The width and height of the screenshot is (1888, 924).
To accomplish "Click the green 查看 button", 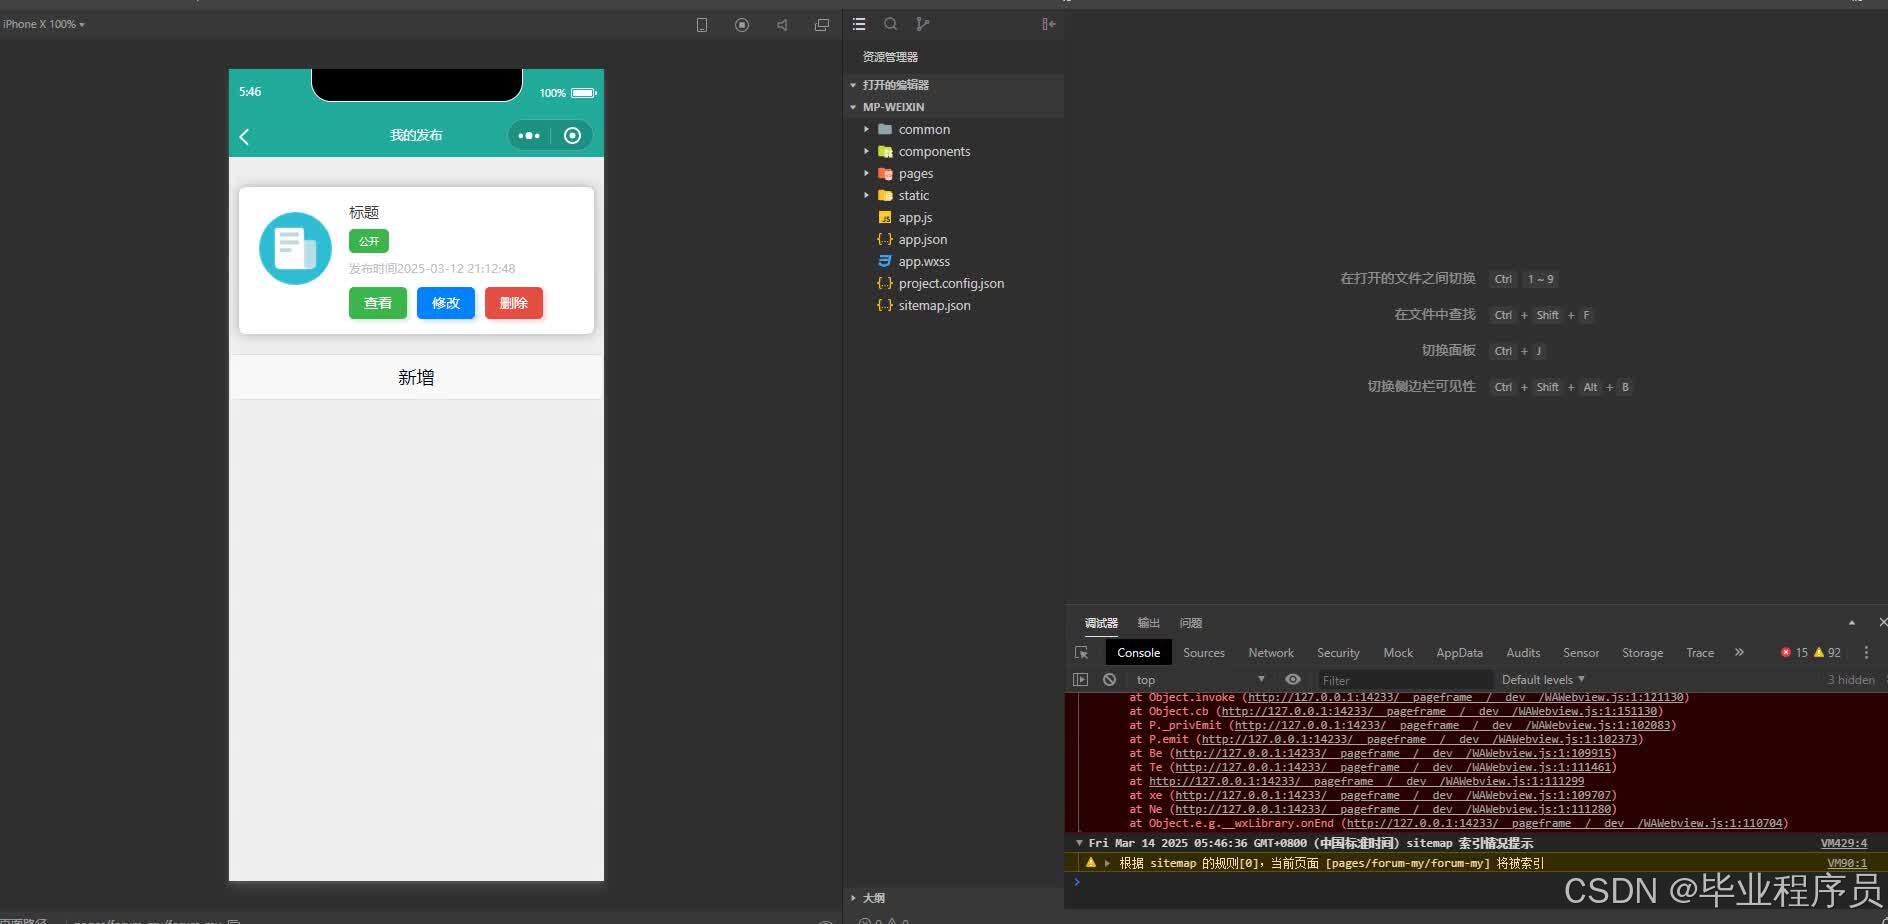I will pyautogui.click(x=378, y=303).
